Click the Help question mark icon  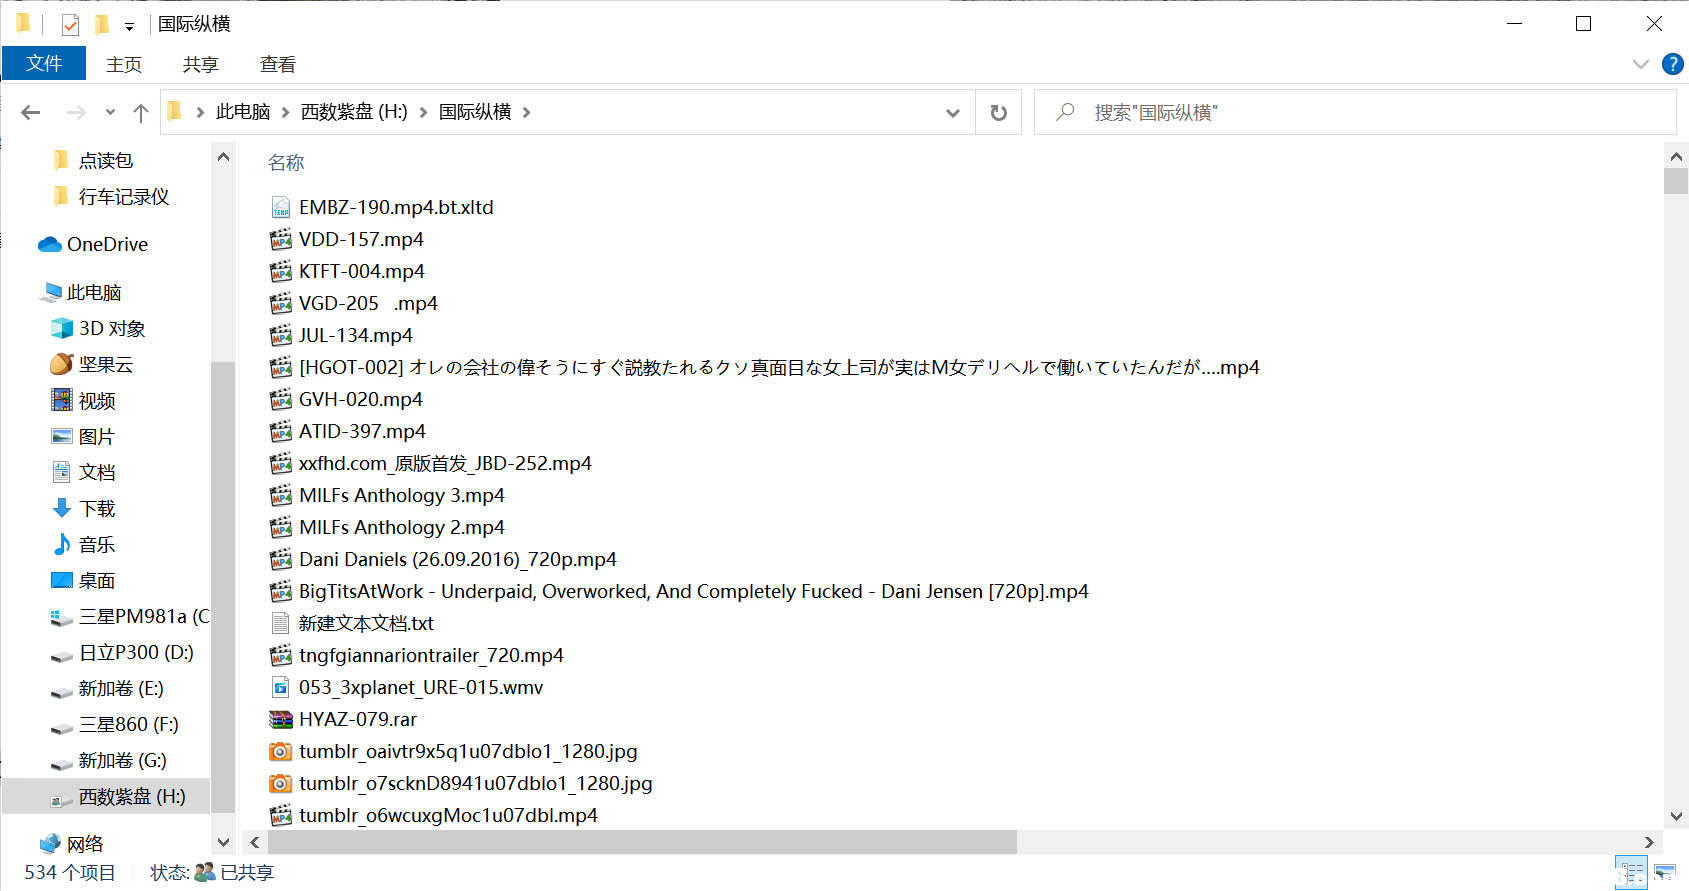point(1672,64)
